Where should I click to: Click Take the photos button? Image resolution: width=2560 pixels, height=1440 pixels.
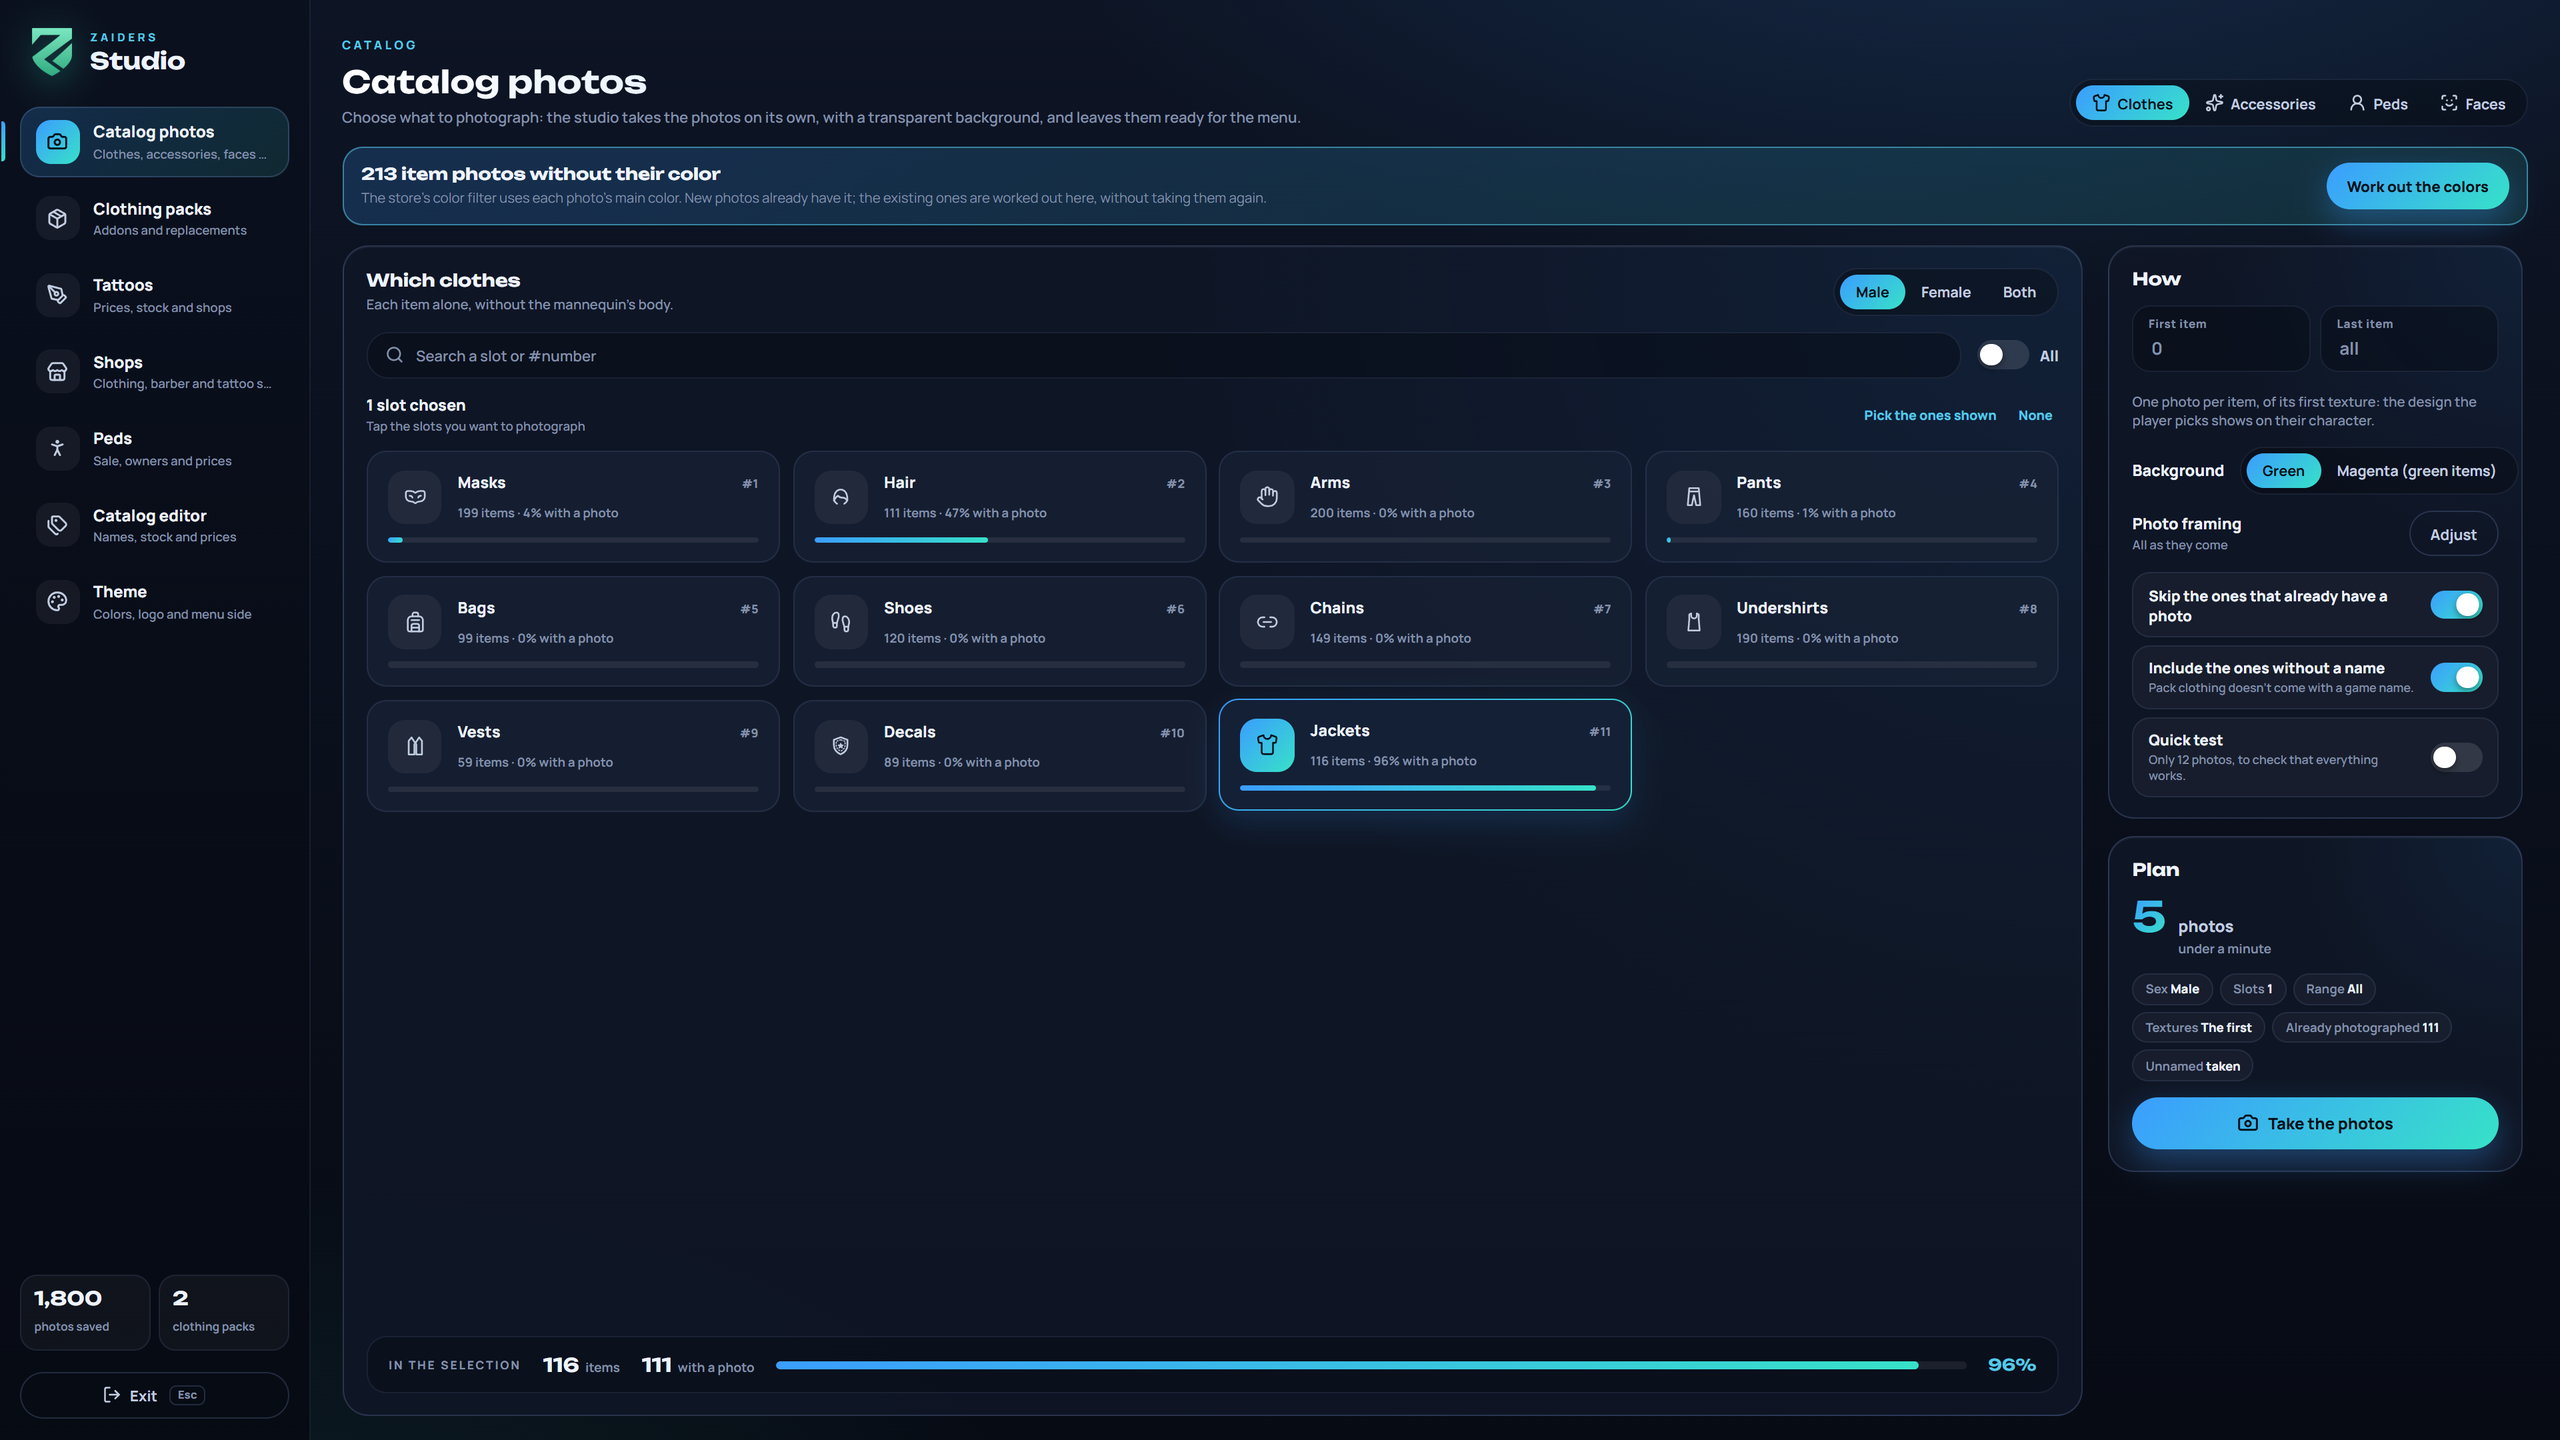2314,1123
